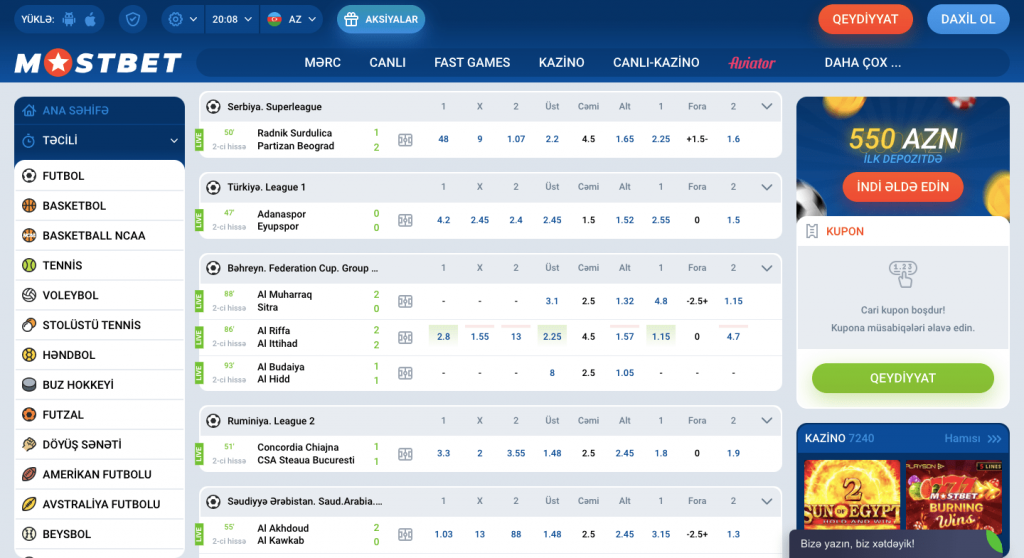Select over odds 8 in Al Budaiya match

(552, 372)
